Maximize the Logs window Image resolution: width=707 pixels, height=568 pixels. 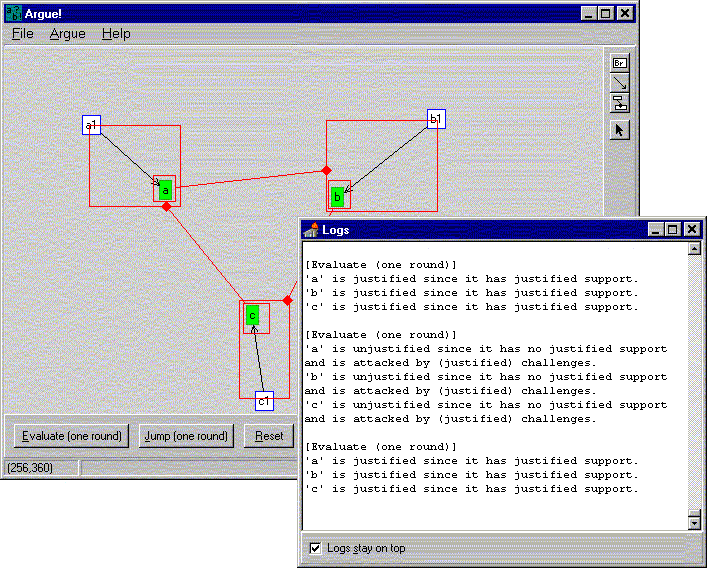673,229
